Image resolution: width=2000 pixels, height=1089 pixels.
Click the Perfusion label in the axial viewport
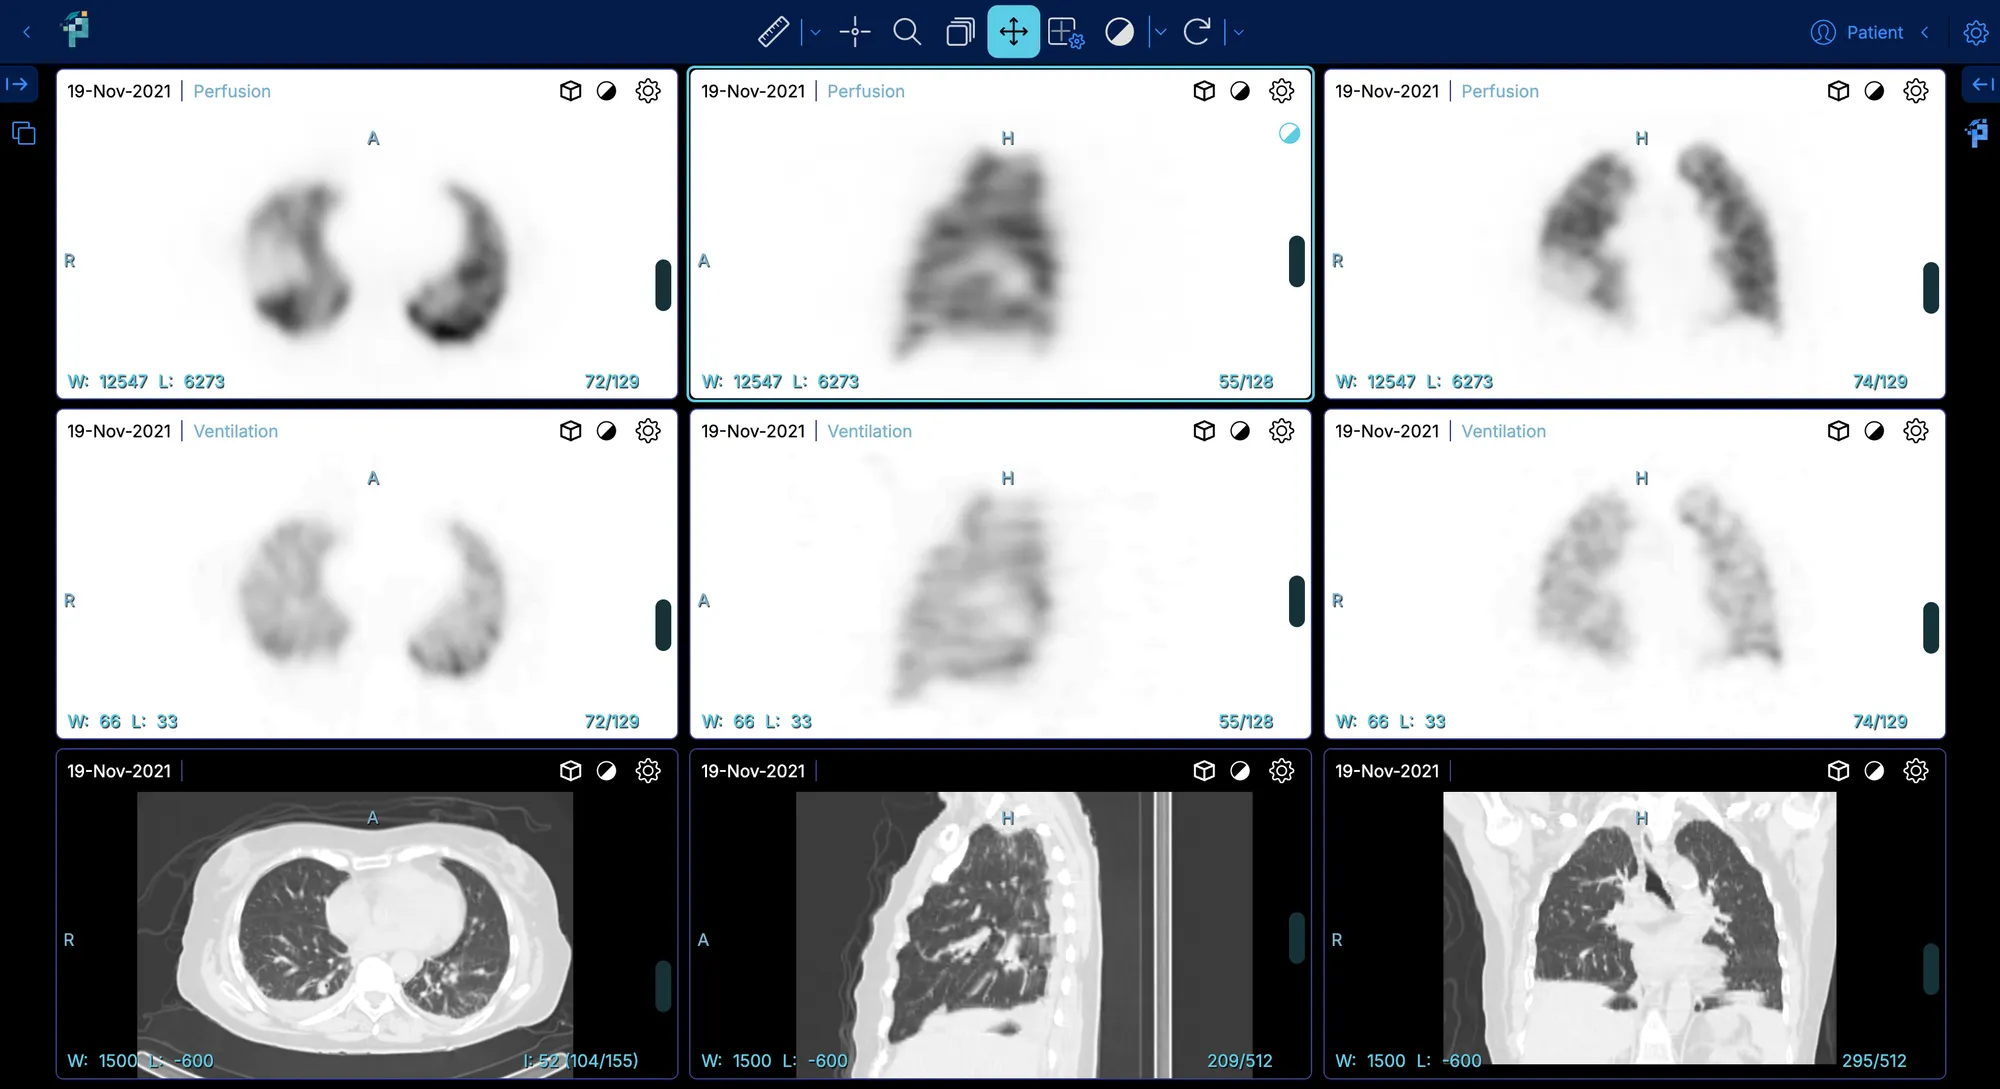(x=232, y=91)
